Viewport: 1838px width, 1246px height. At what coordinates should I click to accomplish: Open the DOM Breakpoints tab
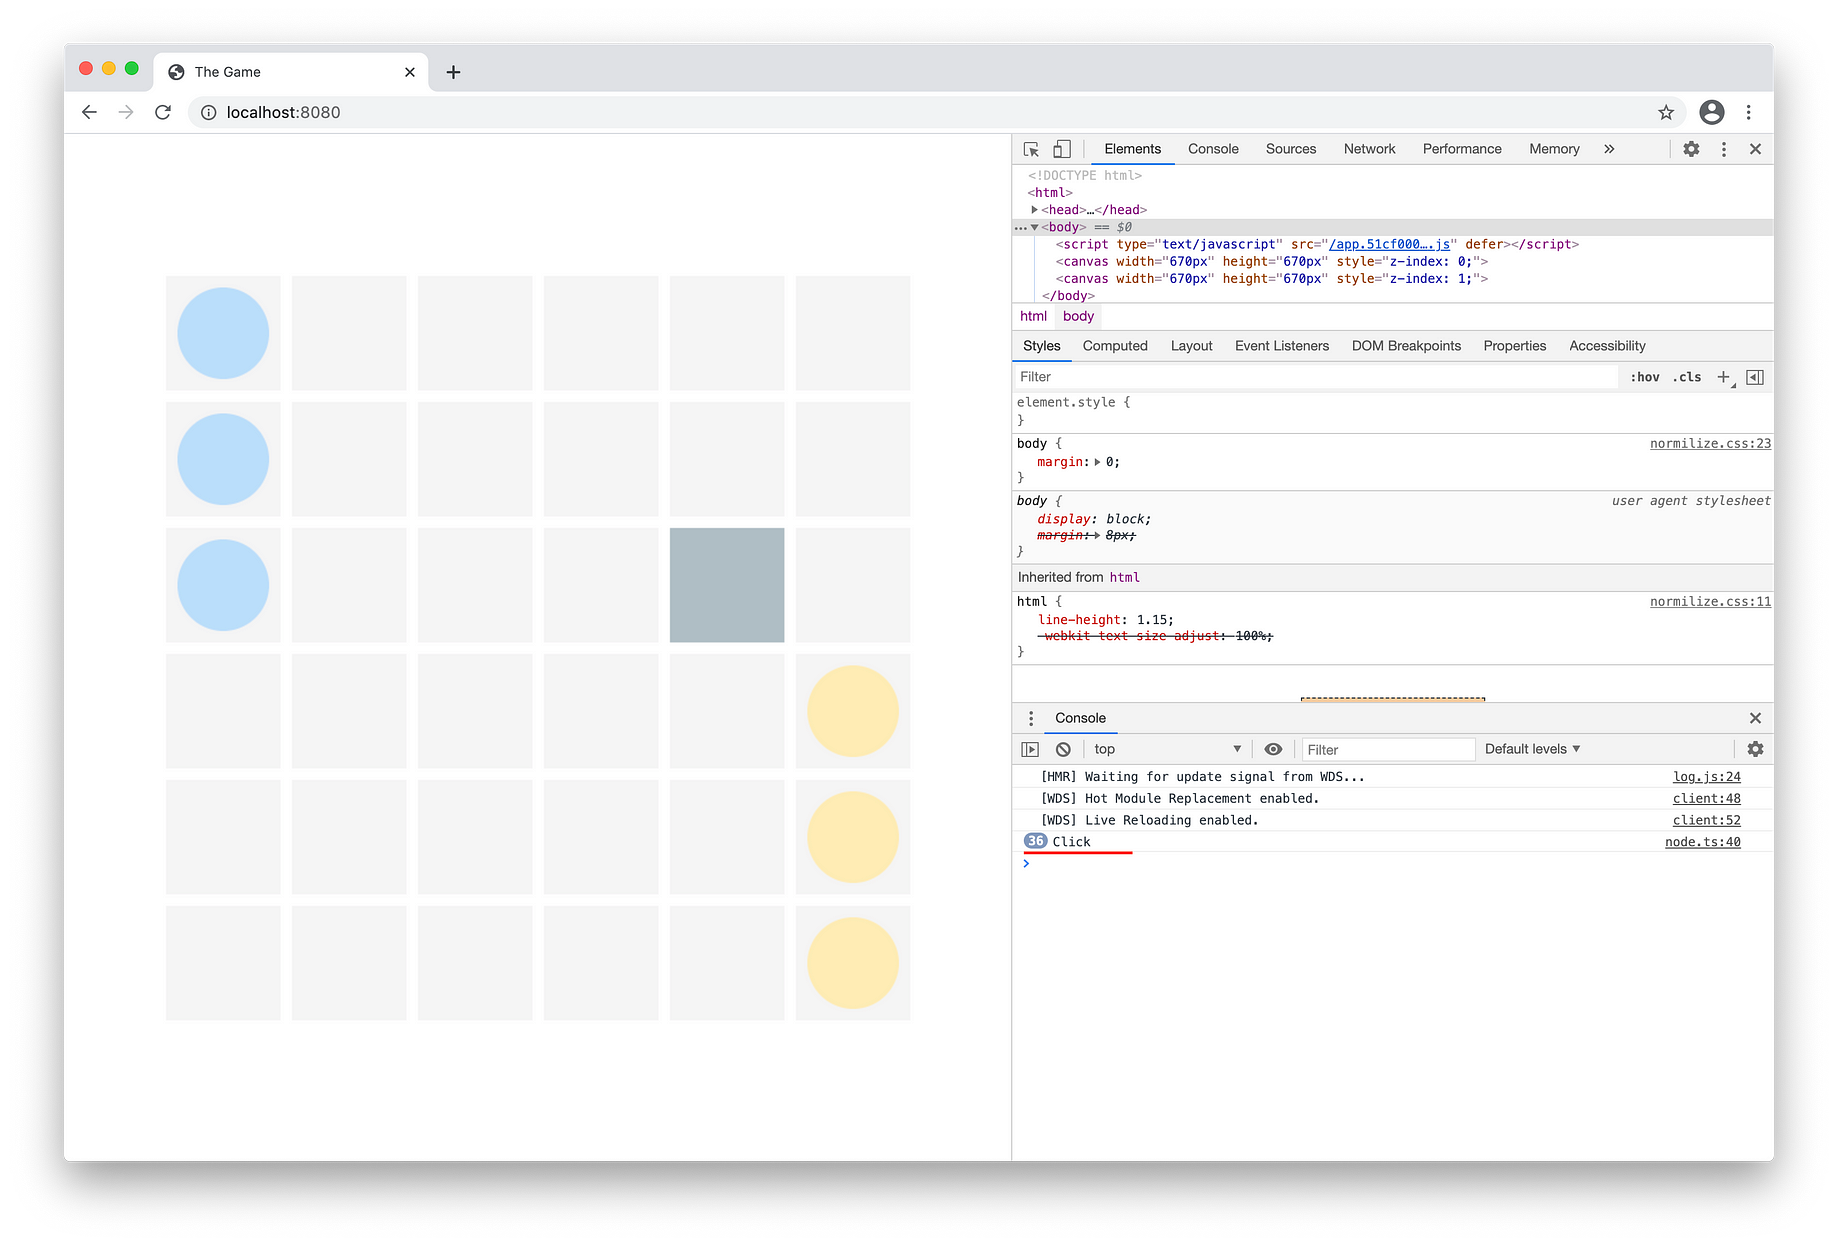[1406, 346]
